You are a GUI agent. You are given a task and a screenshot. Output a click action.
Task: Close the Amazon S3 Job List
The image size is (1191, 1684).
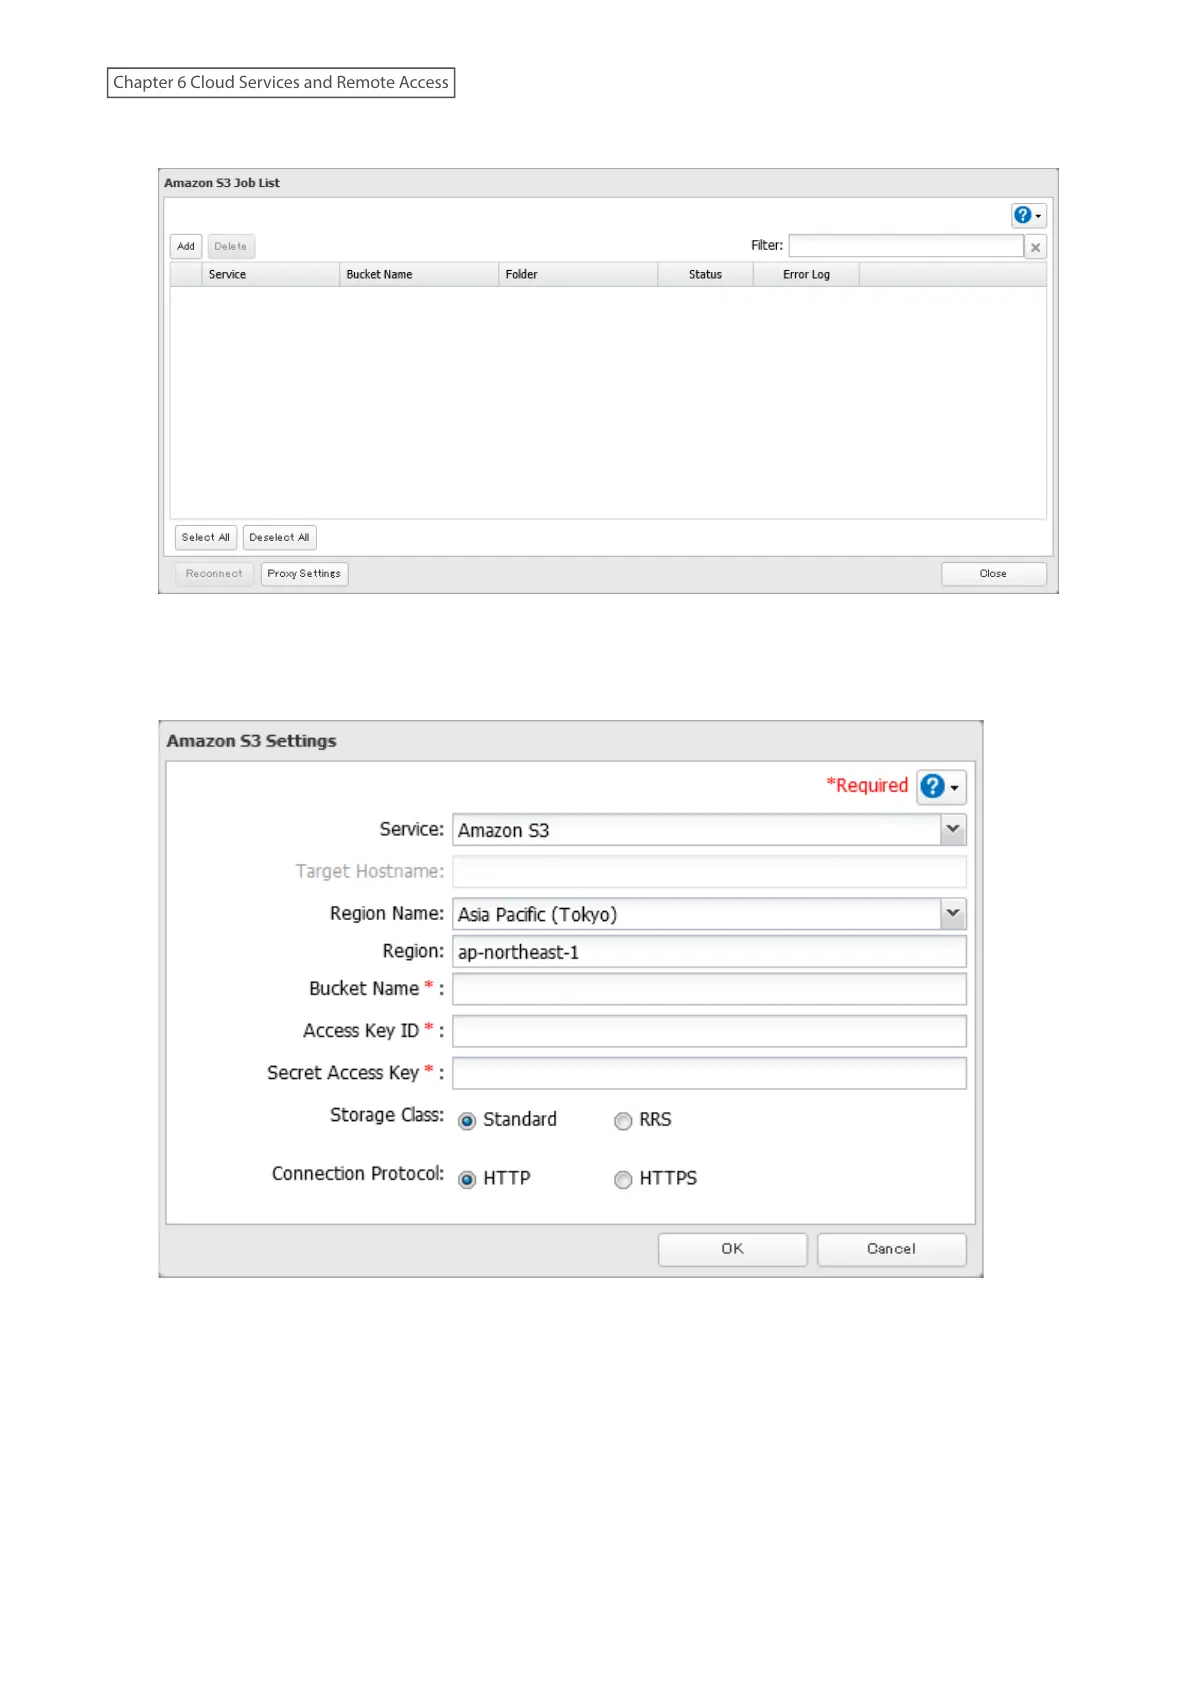click(993, 574)
